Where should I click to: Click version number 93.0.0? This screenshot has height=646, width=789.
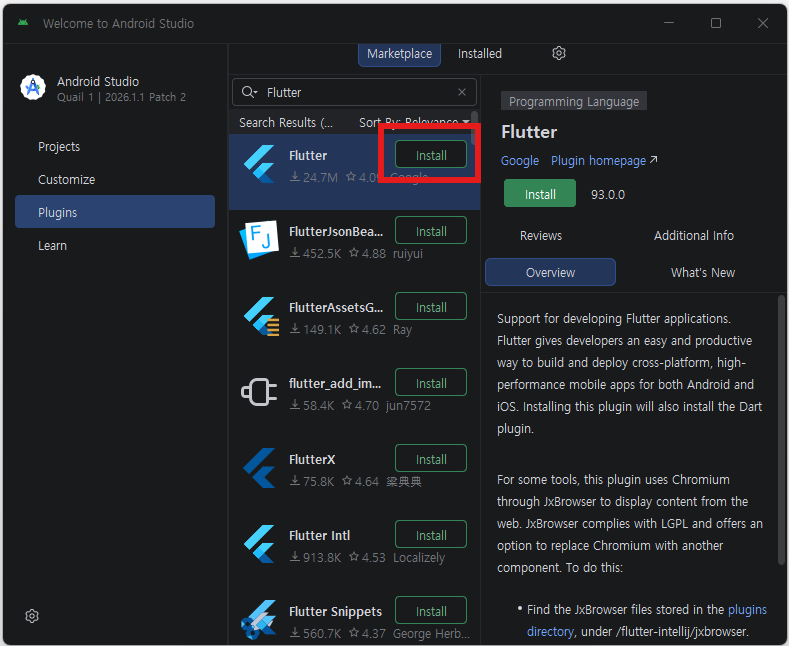point(608,195)
